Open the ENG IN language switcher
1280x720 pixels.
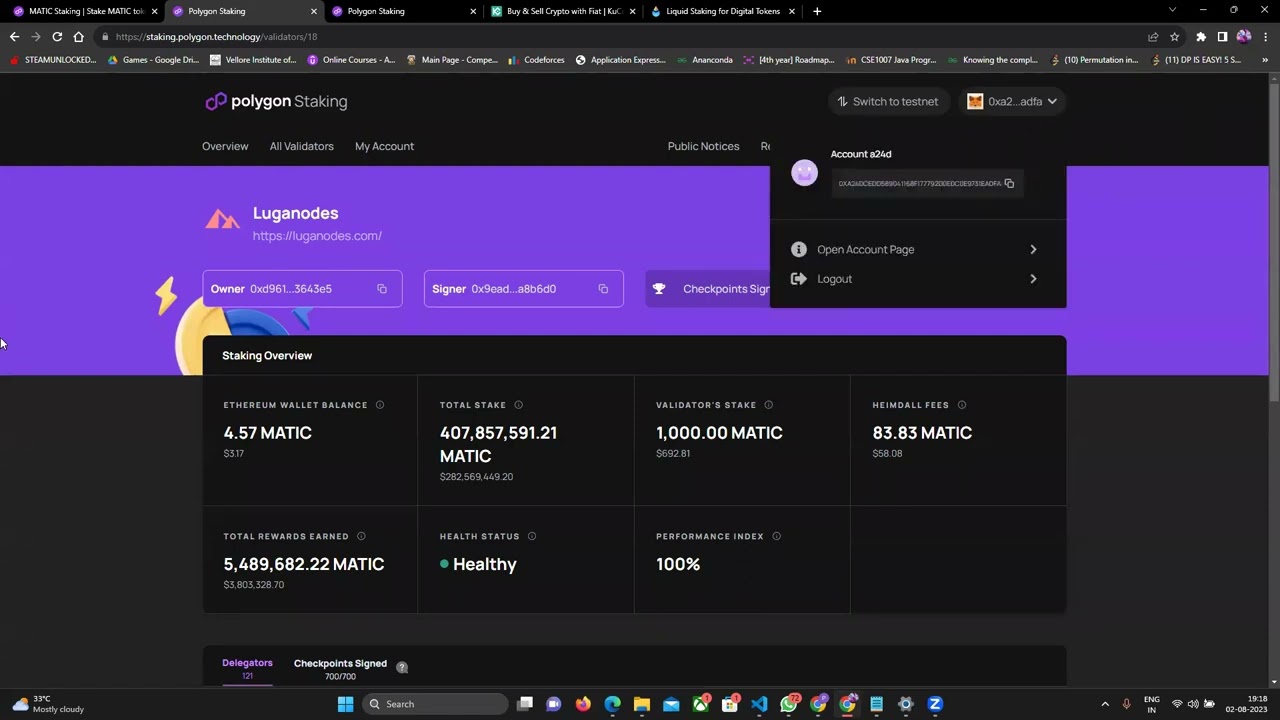pos(1152,704)
